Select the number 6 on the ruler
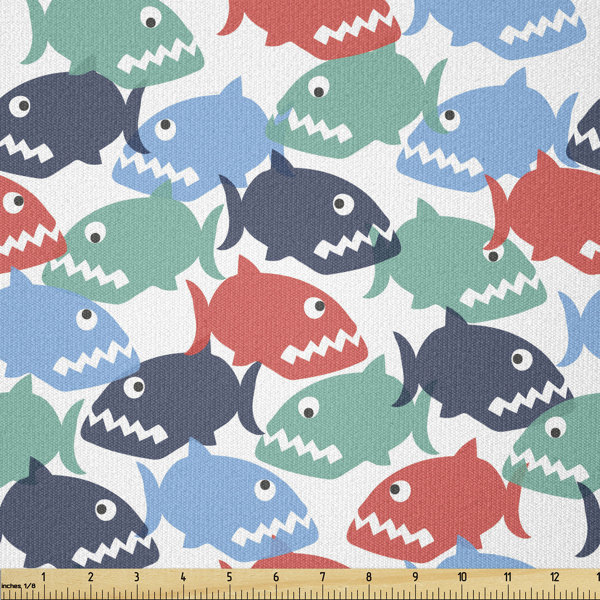The width and height of the screenshot is (600, 600). (x=276, y=577)
